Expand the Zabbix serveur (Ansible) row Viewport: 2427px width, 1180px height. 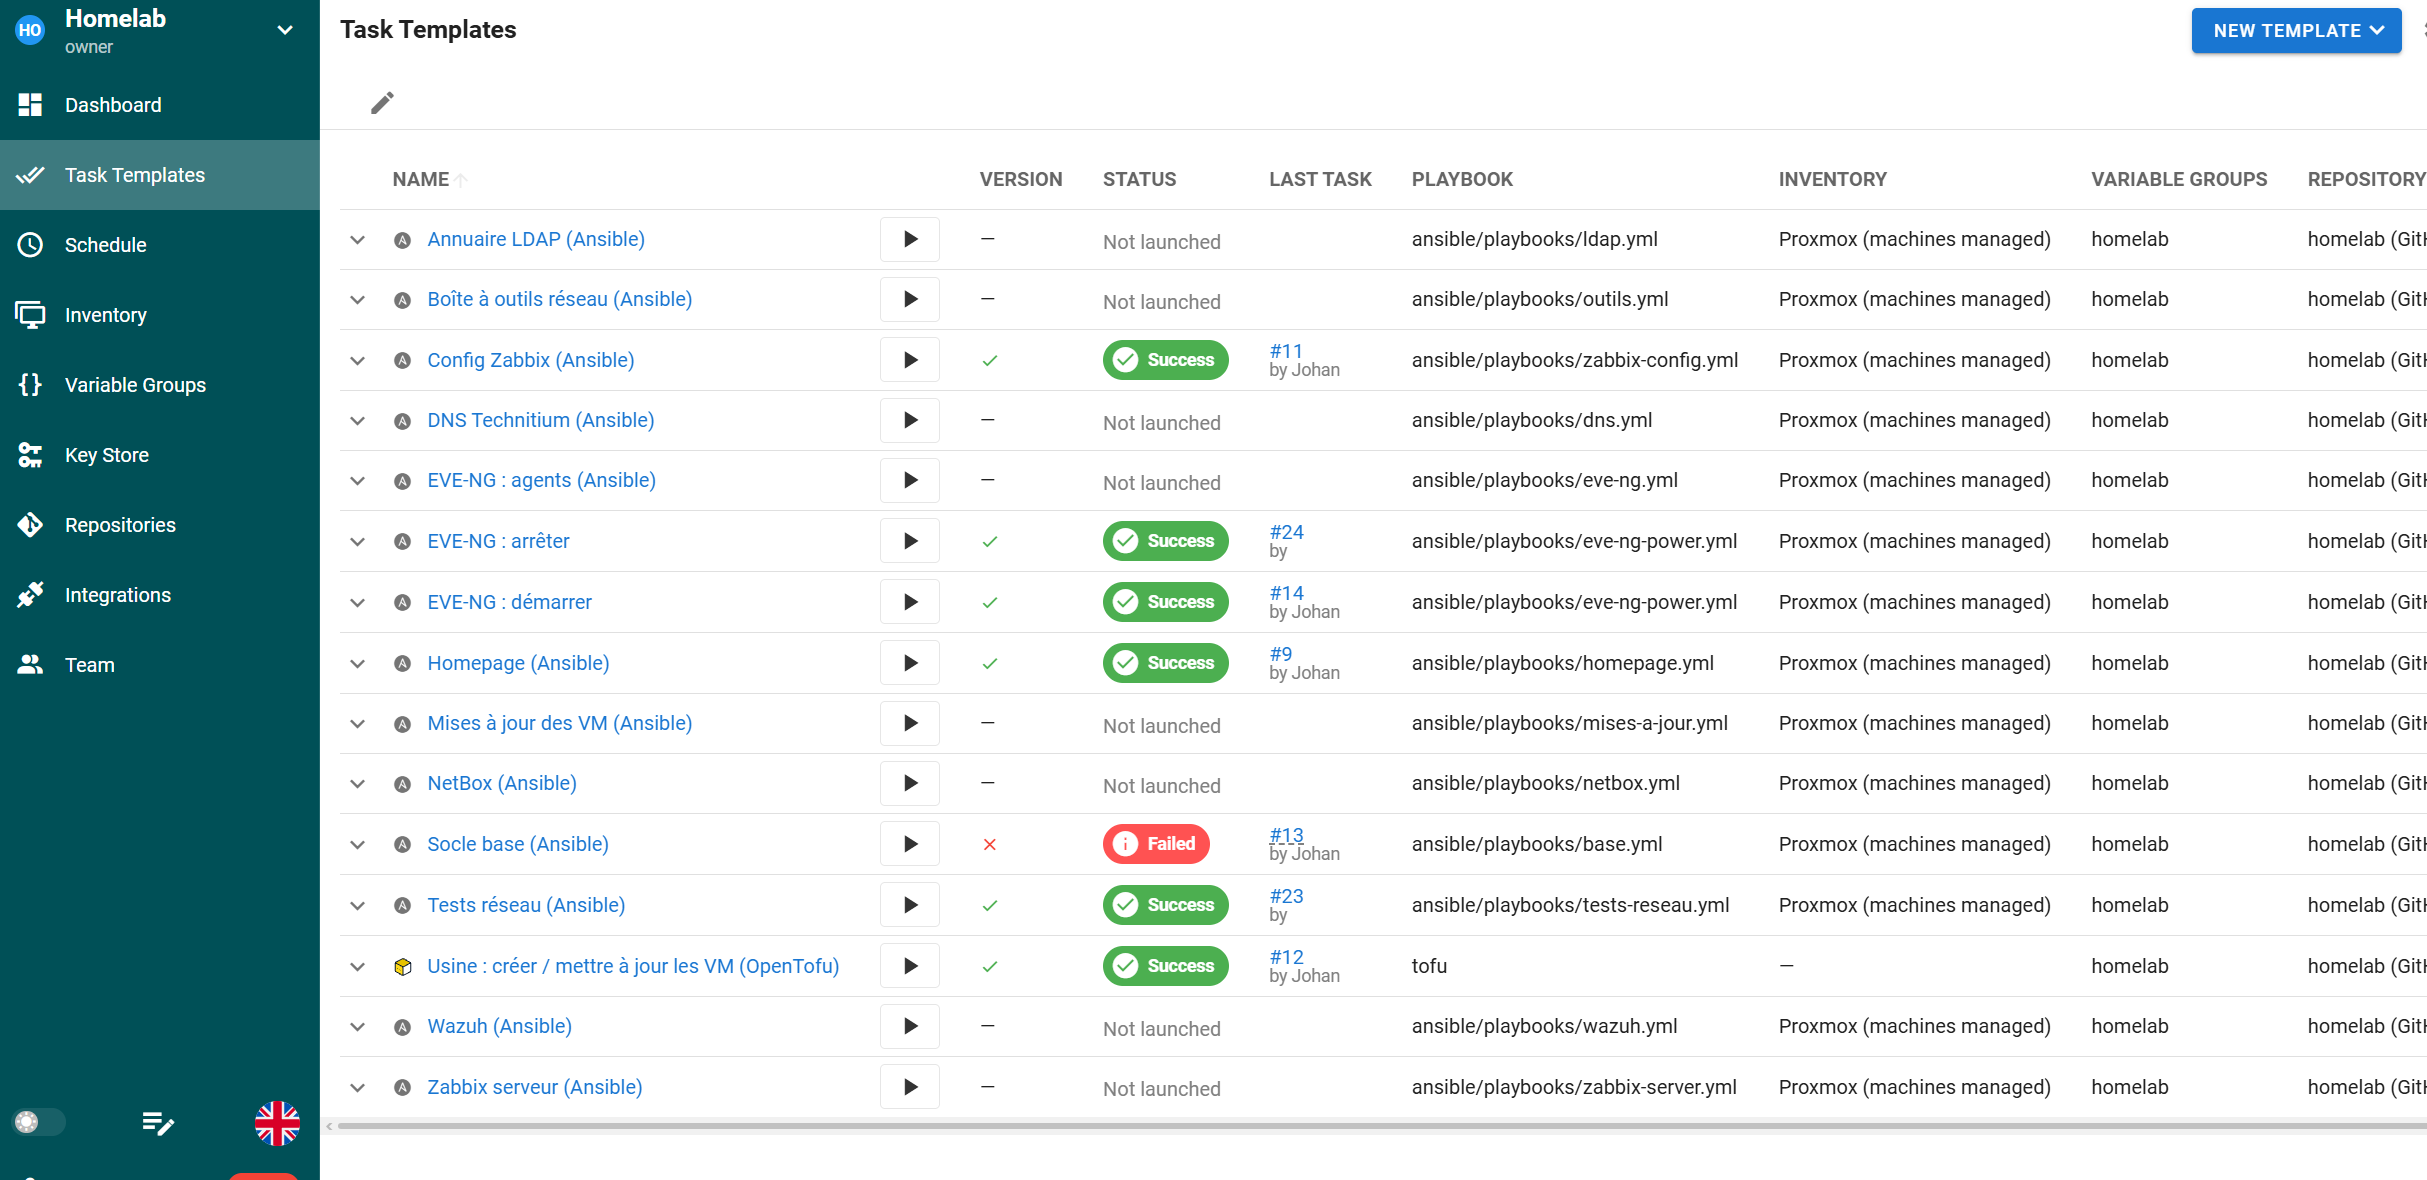tap(357, 1088)
